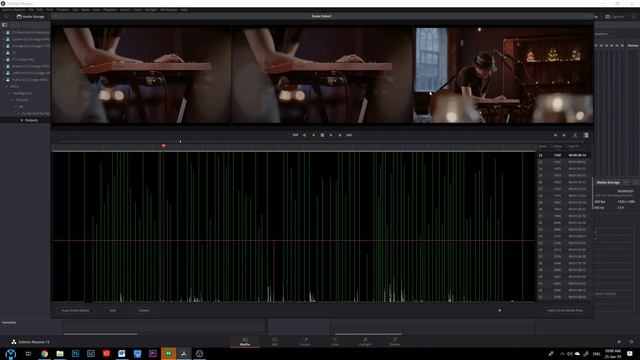Toggle the Capture panel button
640x360 pixels.
pyautogui.click(x=615, y=17)
